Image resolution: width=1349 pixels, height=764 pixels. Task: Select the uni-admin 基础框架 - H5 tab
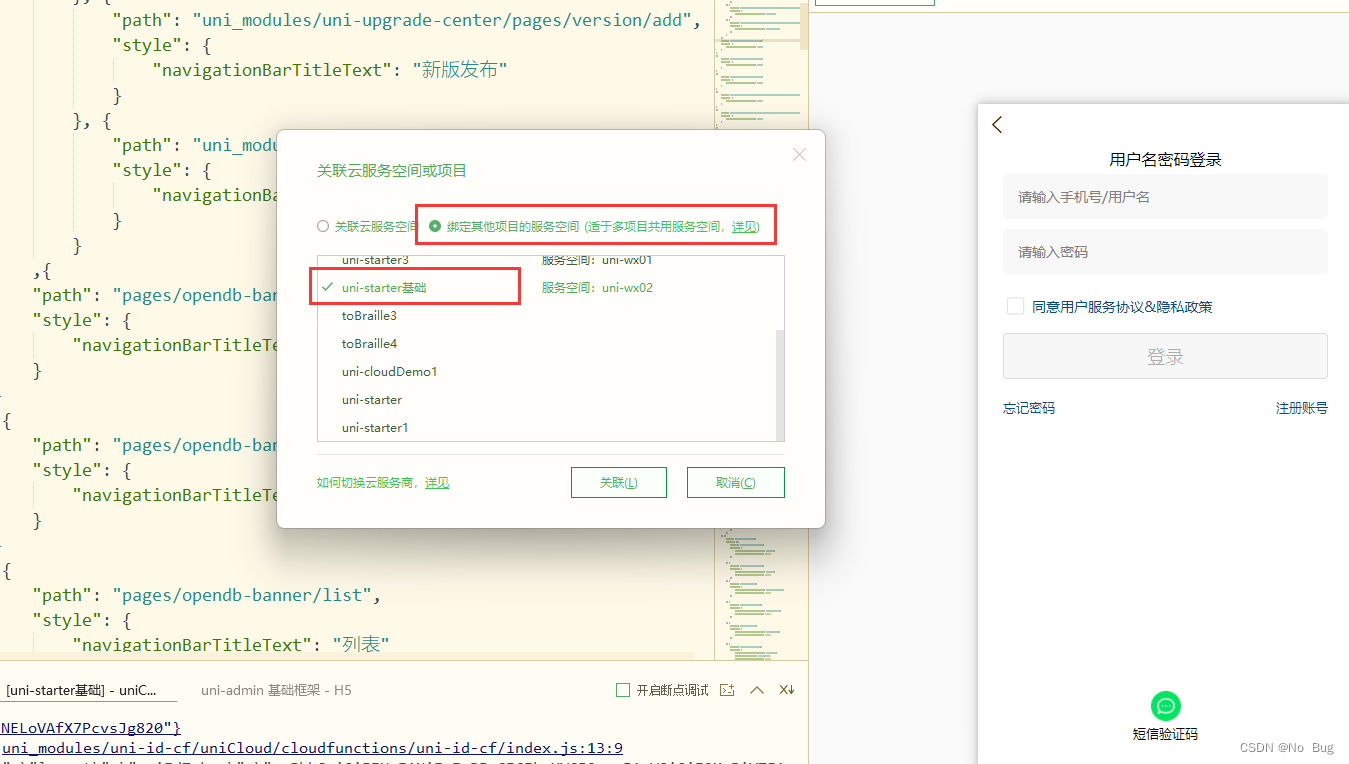[275, 689]
